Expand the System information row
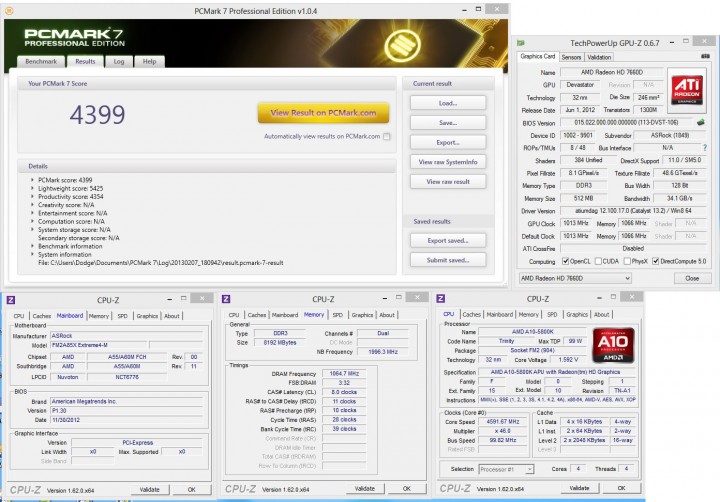The image size is (720, 502). pyautogui.click(x=32, y=254)
